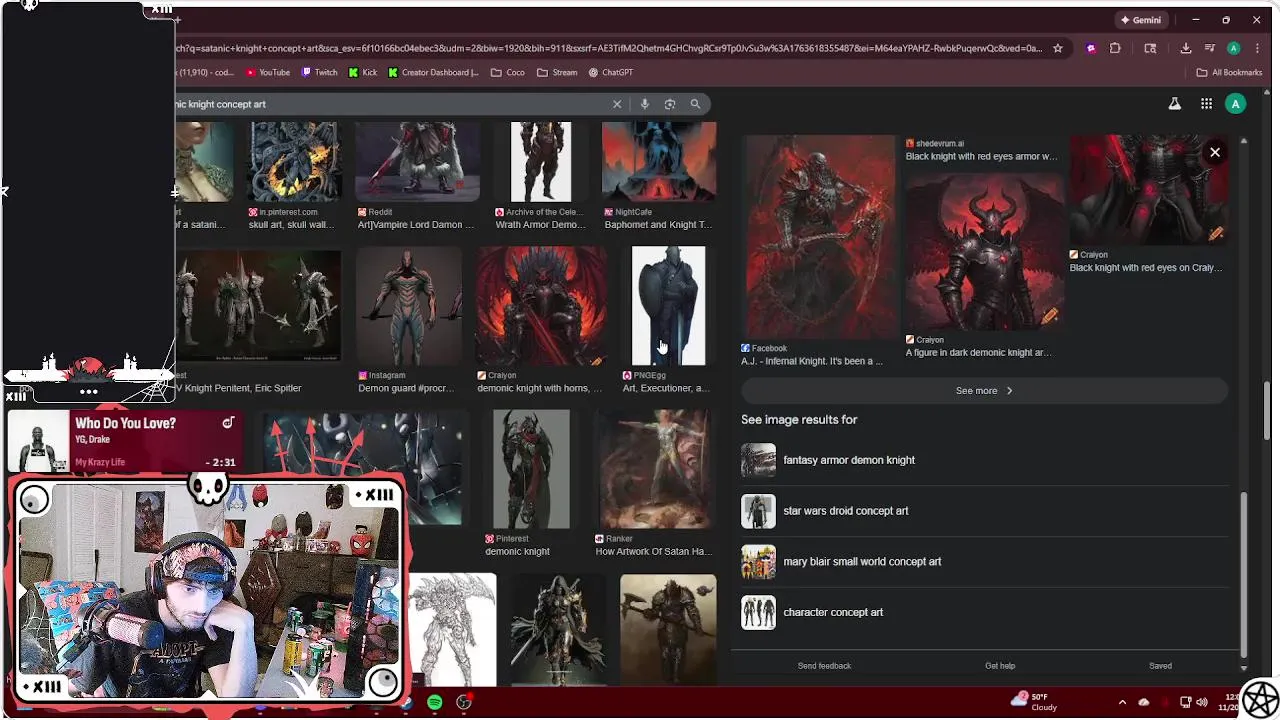Click 'skull art, skull wall...' caption
This screenshot has width=1280, height=720.
(x=291, y=225)
